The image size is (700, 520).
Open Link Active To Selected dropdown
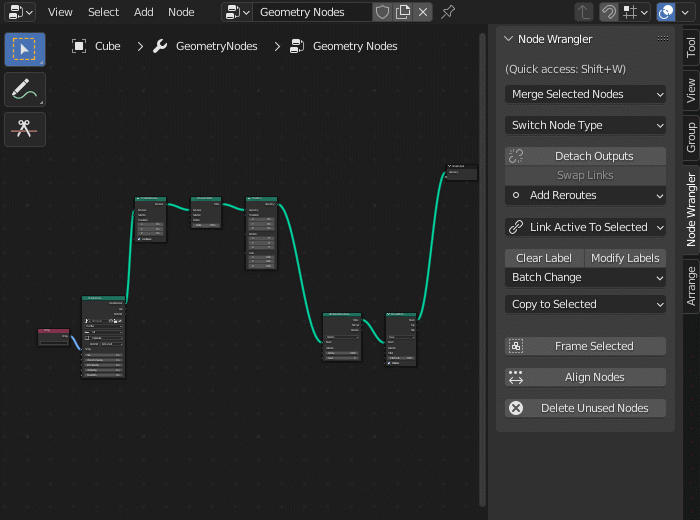click(x=585, y=227)
